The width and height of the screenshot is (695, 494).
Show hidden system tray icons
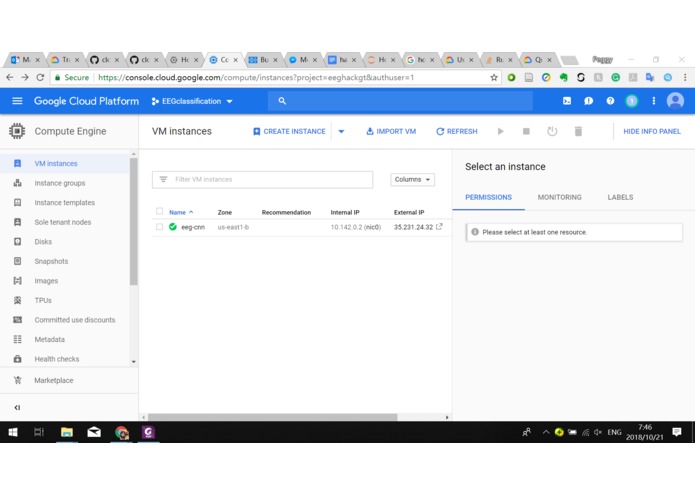pos(546,432)
